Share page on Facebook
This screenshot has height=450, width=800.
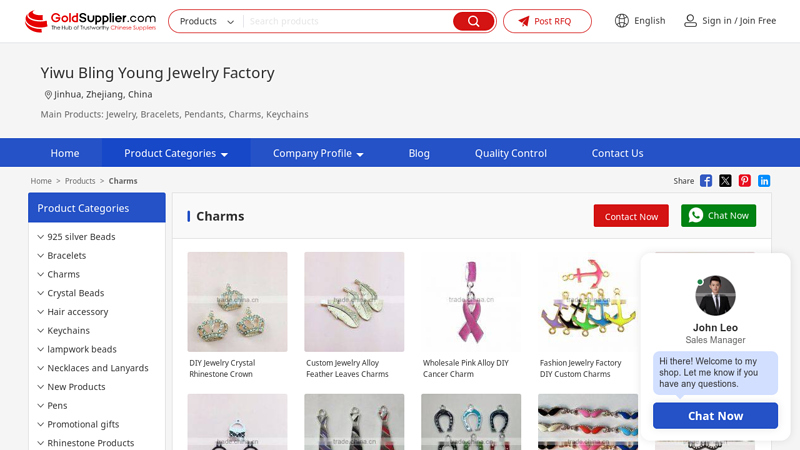pos(706,181)
